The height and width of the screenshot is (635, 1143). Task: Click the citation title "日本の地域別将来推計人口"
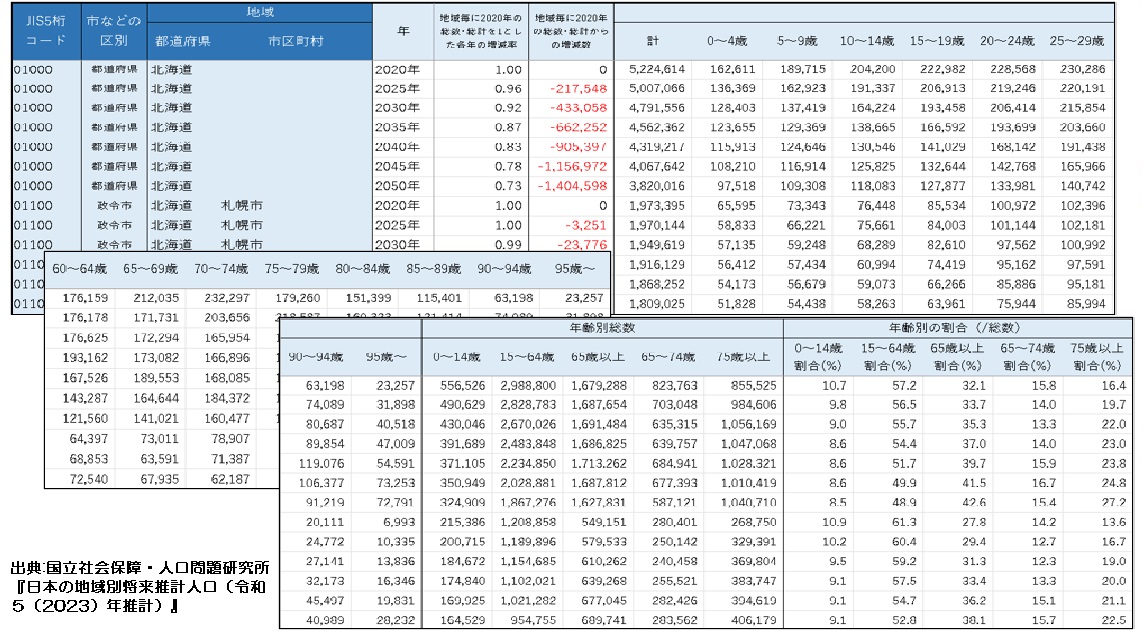tap(118, 587)
